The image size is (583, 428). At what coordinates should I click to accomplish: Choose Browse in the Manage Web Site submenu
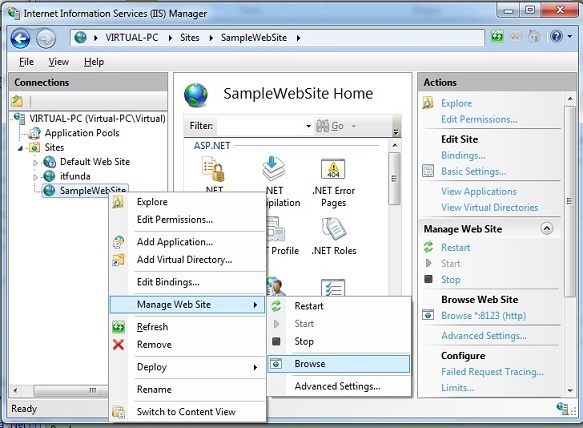tap(339, 364)
